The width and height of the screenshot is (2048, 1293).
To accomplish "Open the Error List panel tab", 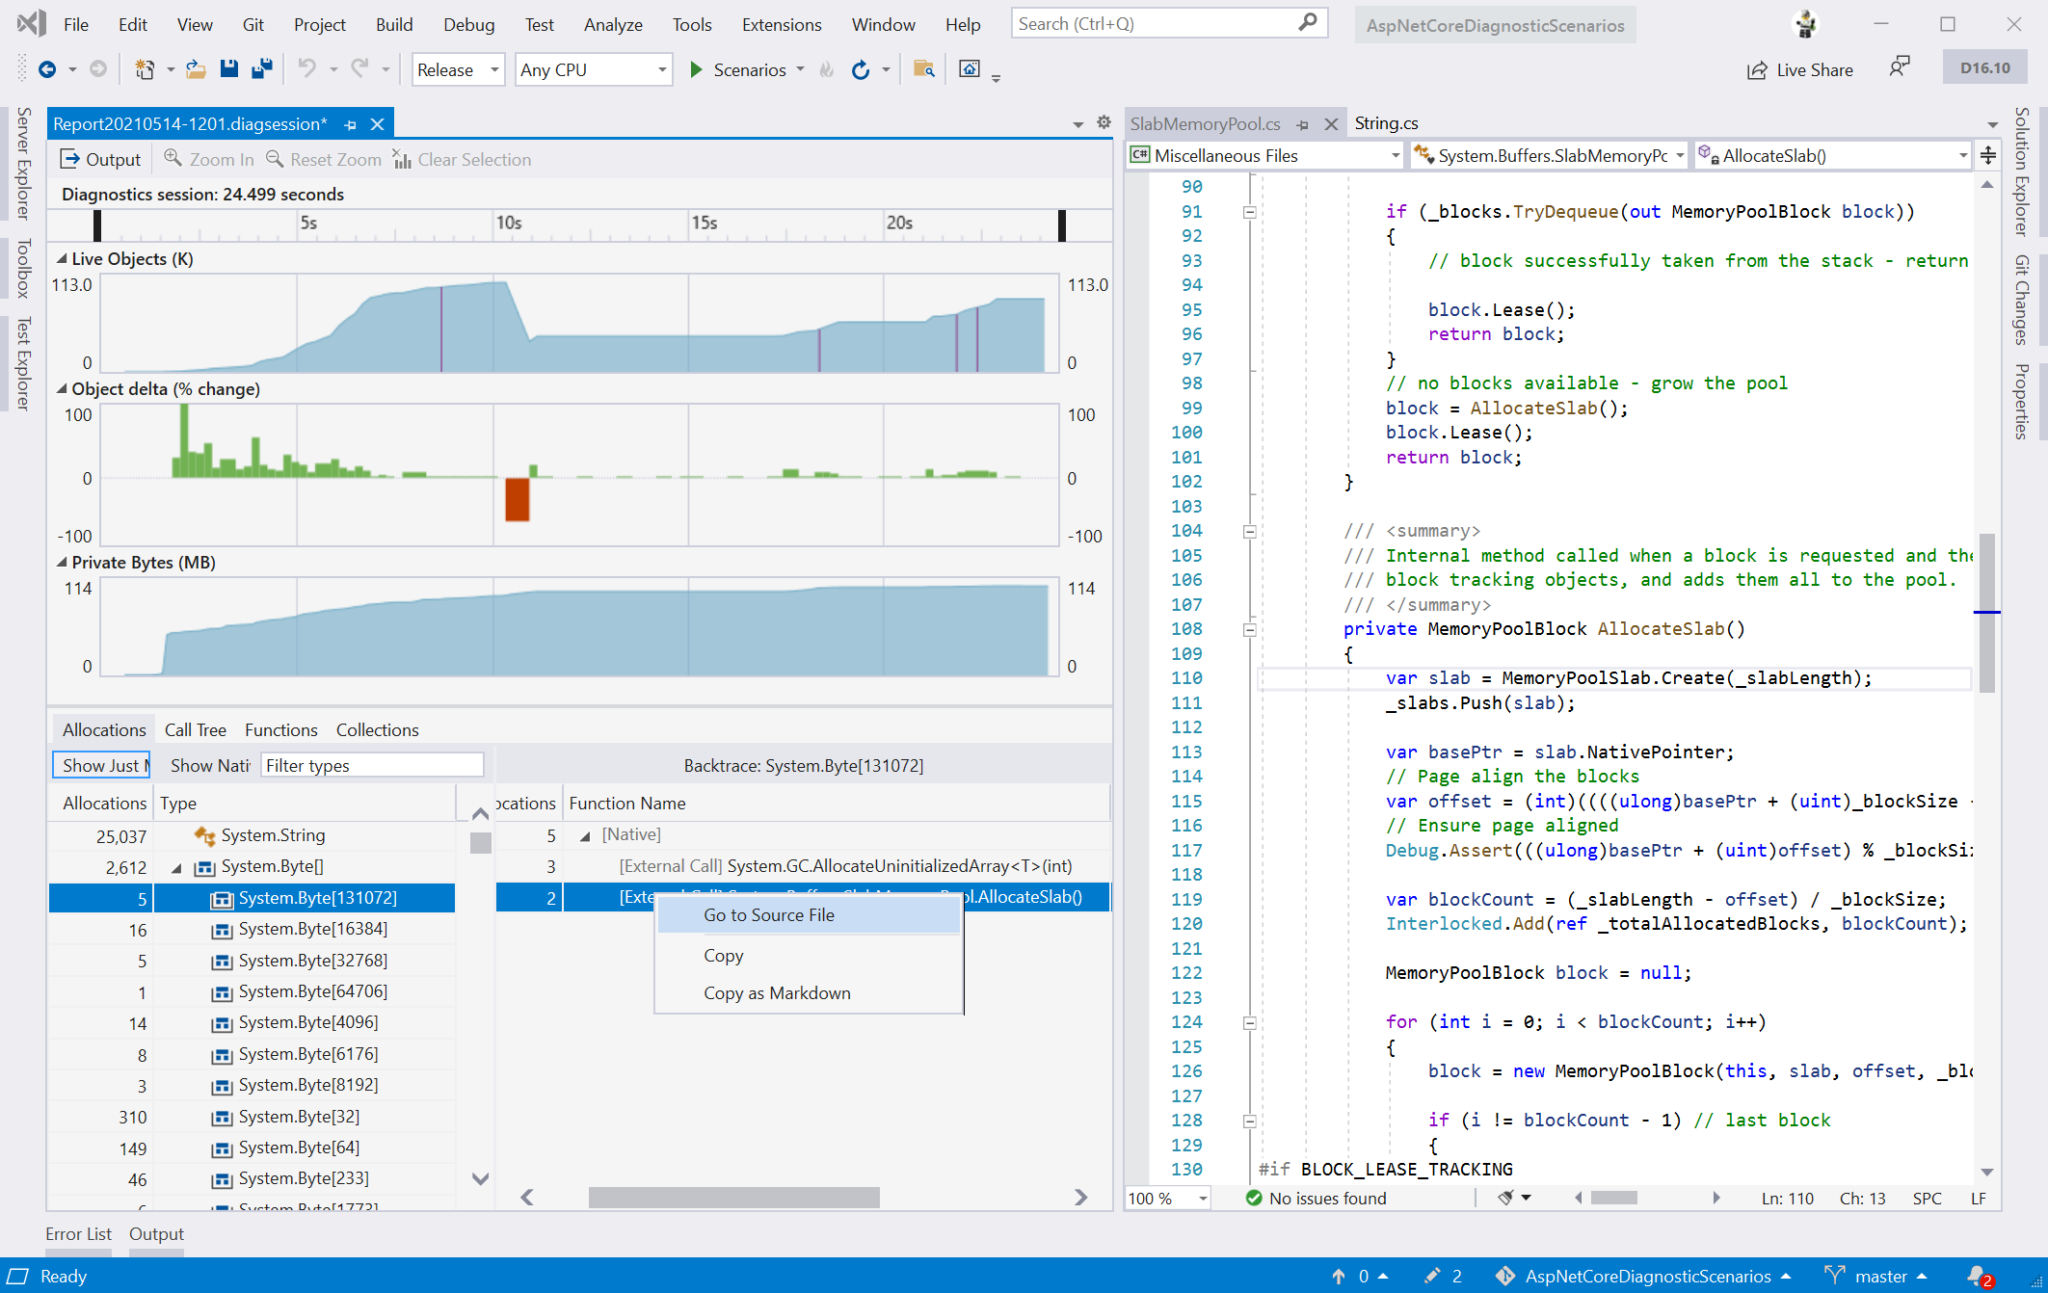I will [78, 1233].
